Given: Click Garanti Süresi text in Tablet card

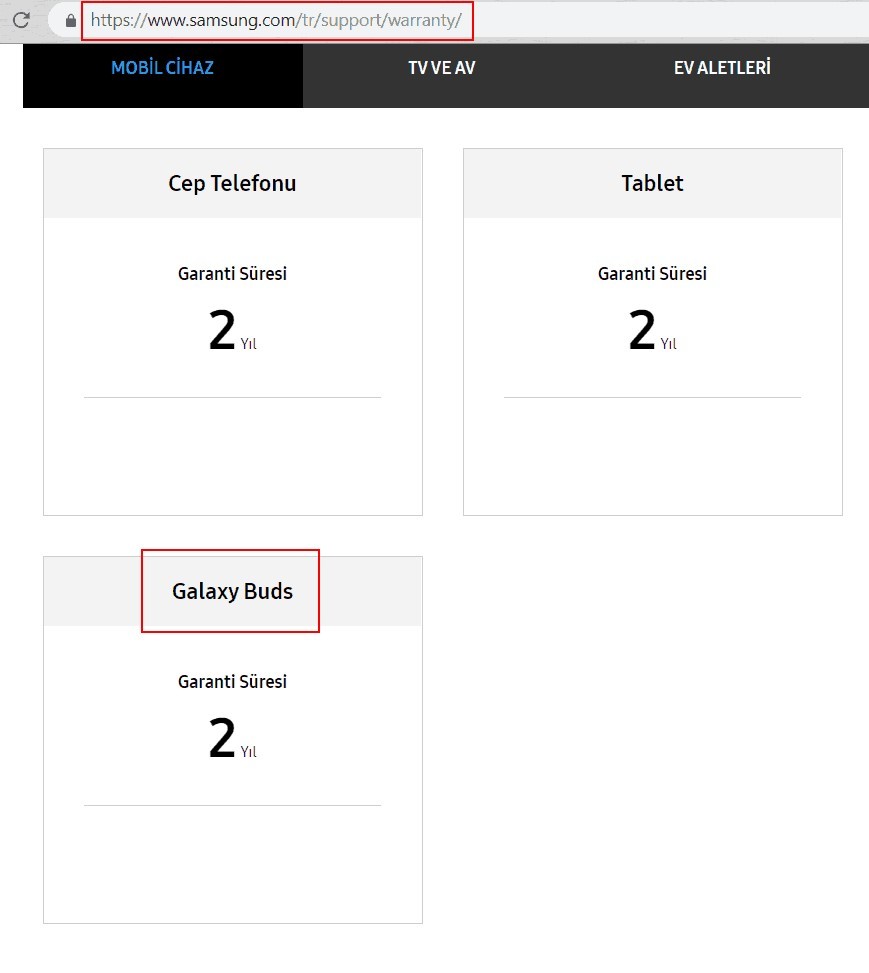Looking at the screenshot, I should [x=652, y=274].
